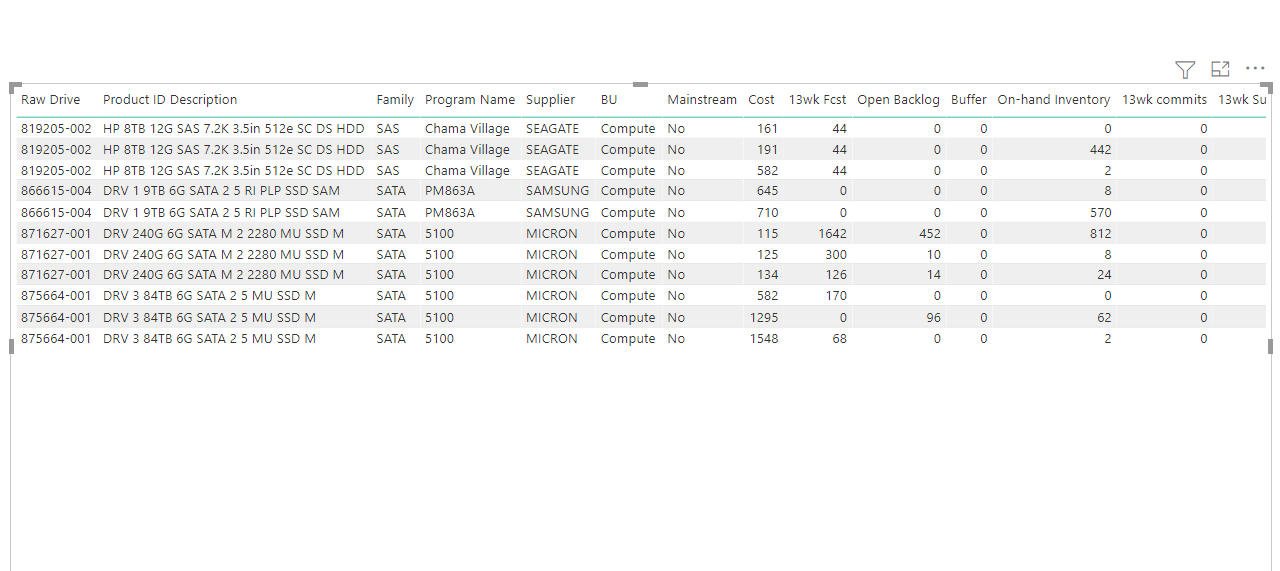The width and height of the screenshot is (1280, 571).
Task: Click description in cost 645 row
Action: tap(221, 191)
